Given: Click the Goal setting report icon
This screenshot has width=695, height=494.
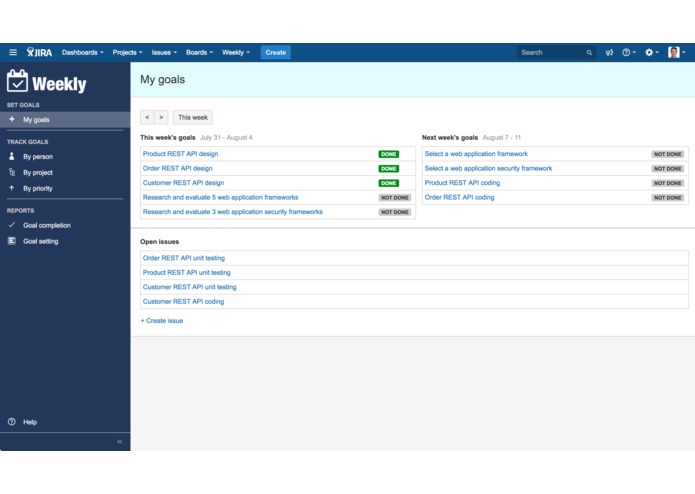Looking at the screenshot, I should point(12,241).
